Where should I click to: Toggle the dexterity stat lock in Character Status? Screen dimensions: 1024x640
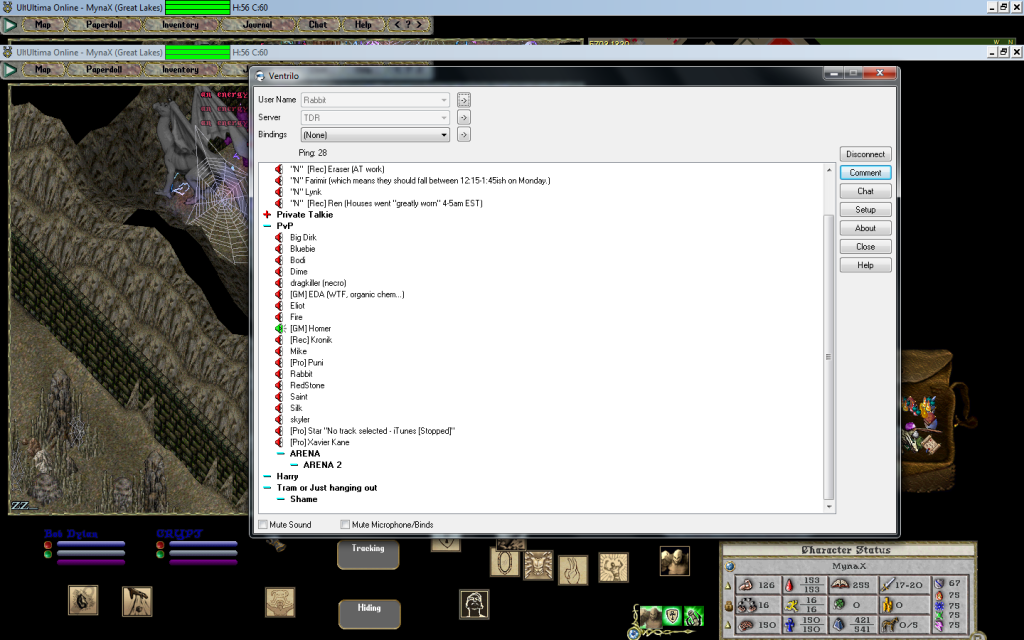[x=728, y=605]
